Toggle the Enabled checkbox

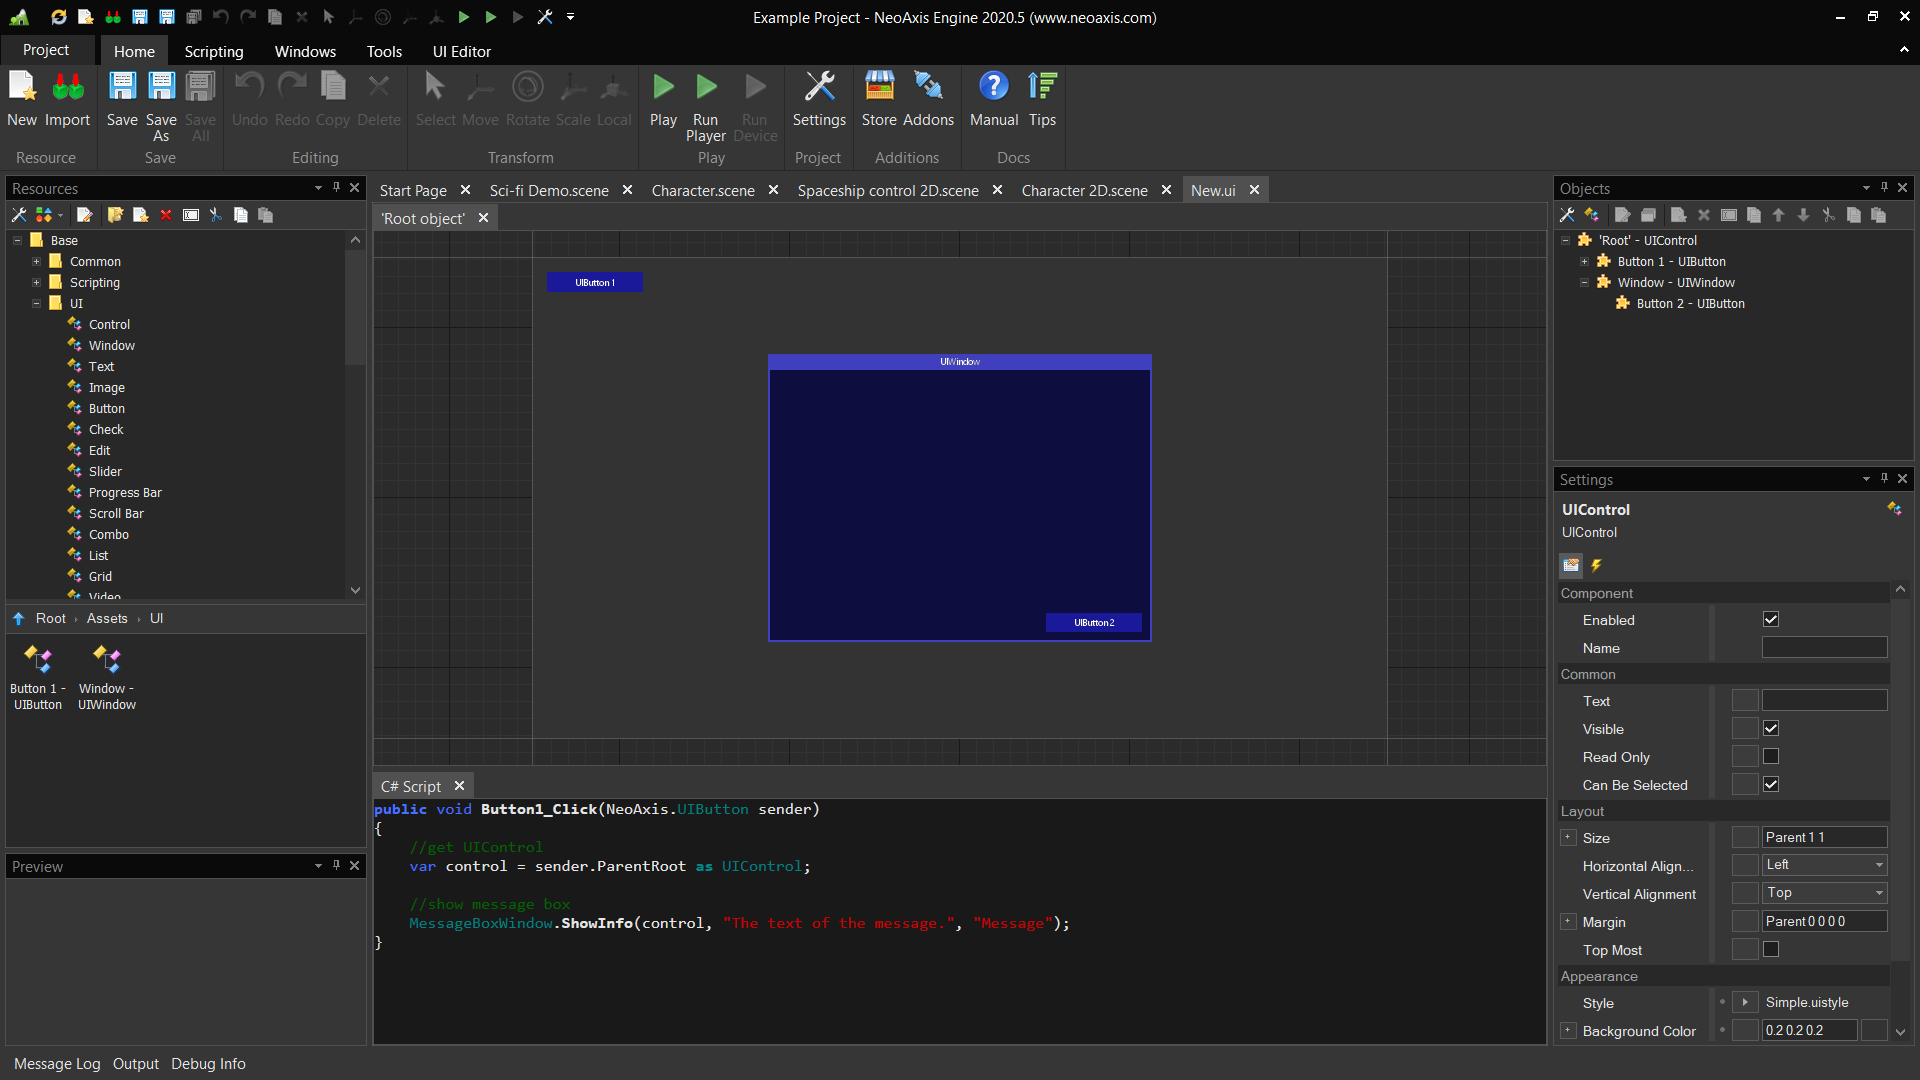tap(1771, 620)
